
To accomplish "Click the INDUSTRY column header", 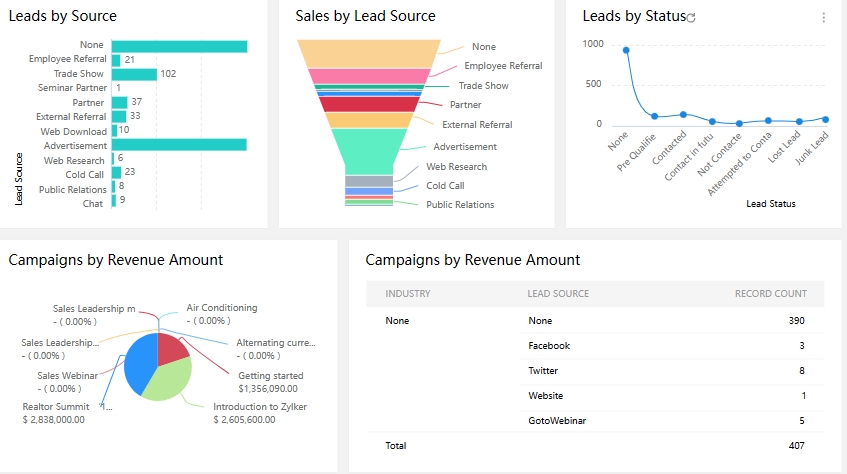I will [408, 294].
